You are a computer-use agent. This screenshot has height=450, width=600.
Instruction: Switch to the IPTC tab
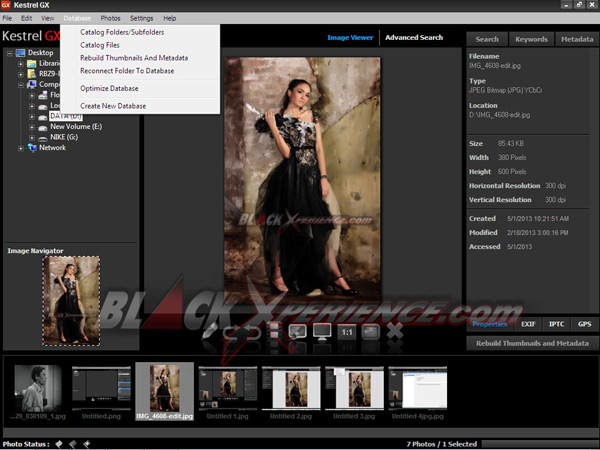point(556,324)
